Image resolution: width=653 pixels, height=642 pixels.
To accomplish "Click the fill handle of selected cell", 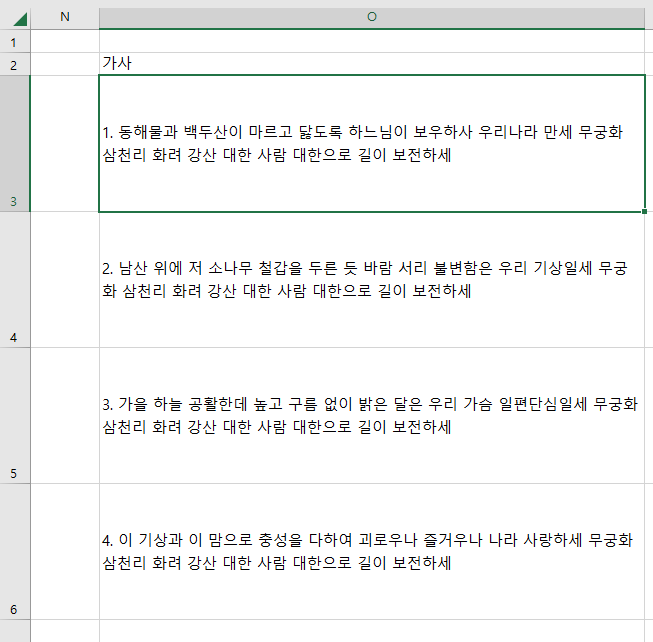I will pyautogui.click(x=645, y=212).
